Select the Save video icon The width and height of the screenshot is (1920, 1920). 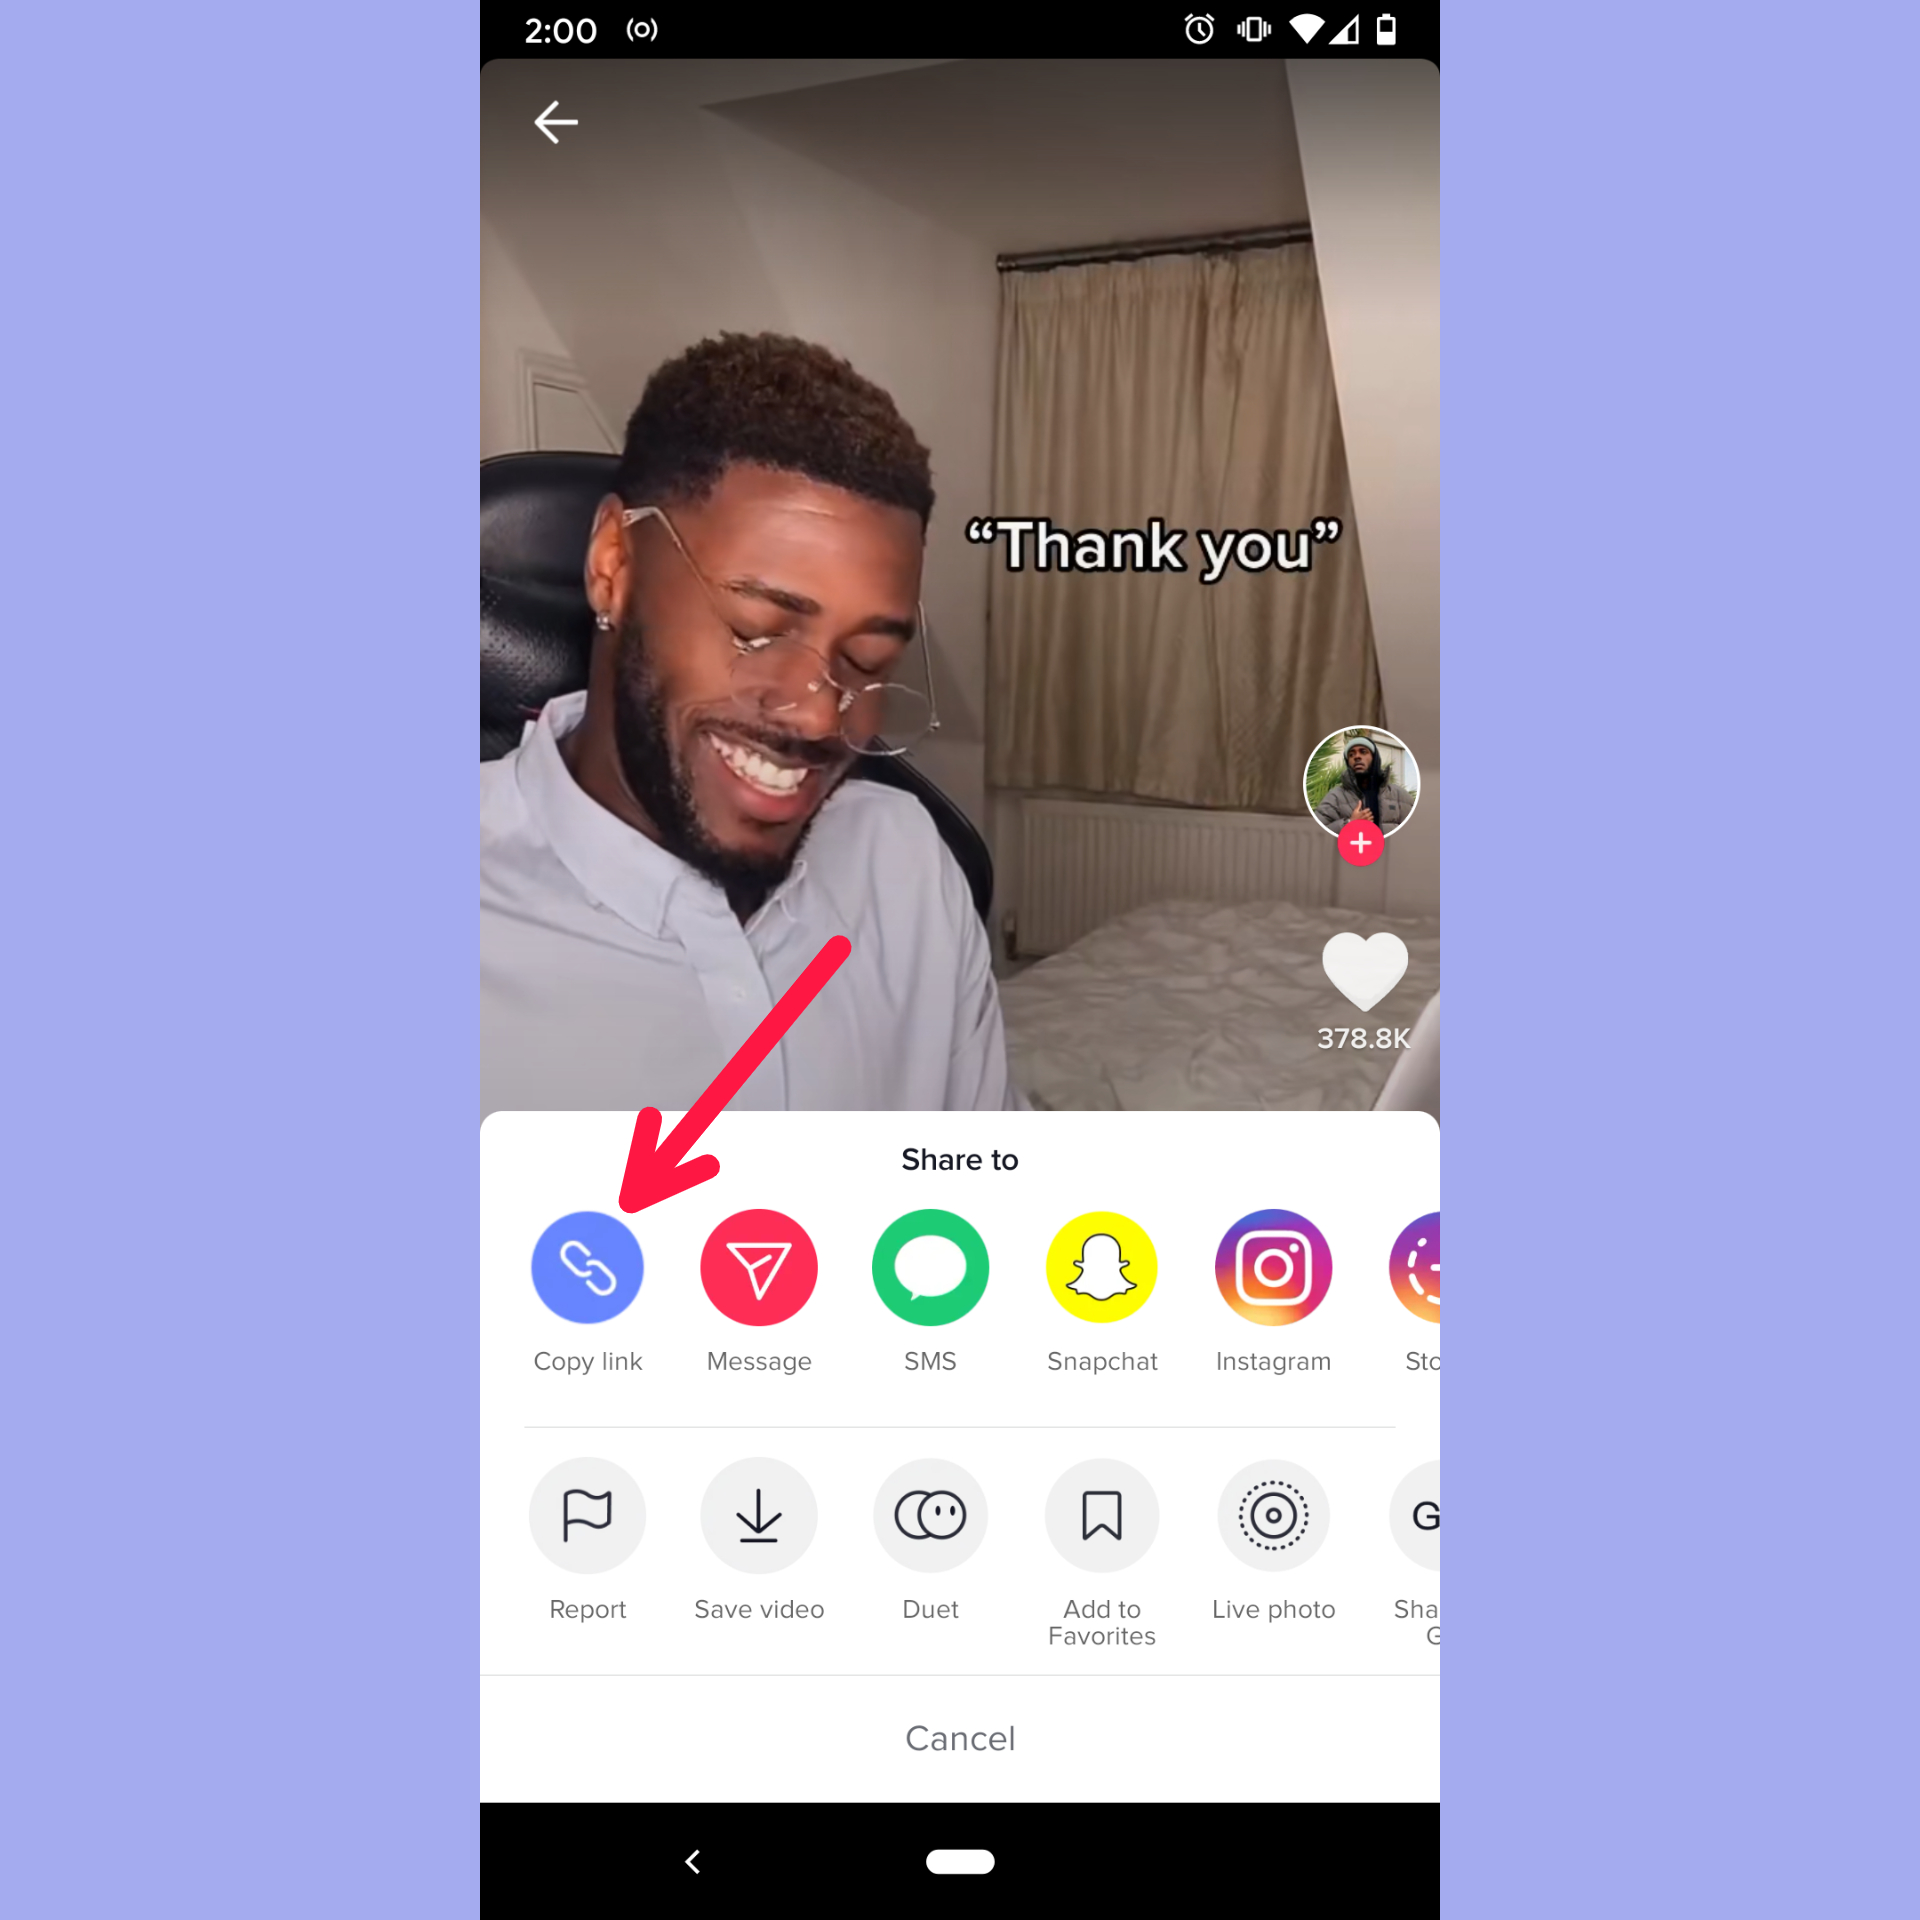click(x=758, y=1516)
